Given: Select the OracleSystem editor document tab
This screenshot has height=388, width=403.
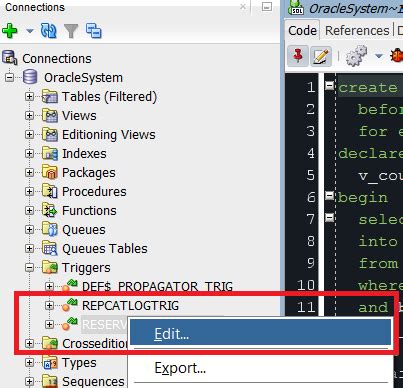Looking at the screenshot, I should coord(346,9).
